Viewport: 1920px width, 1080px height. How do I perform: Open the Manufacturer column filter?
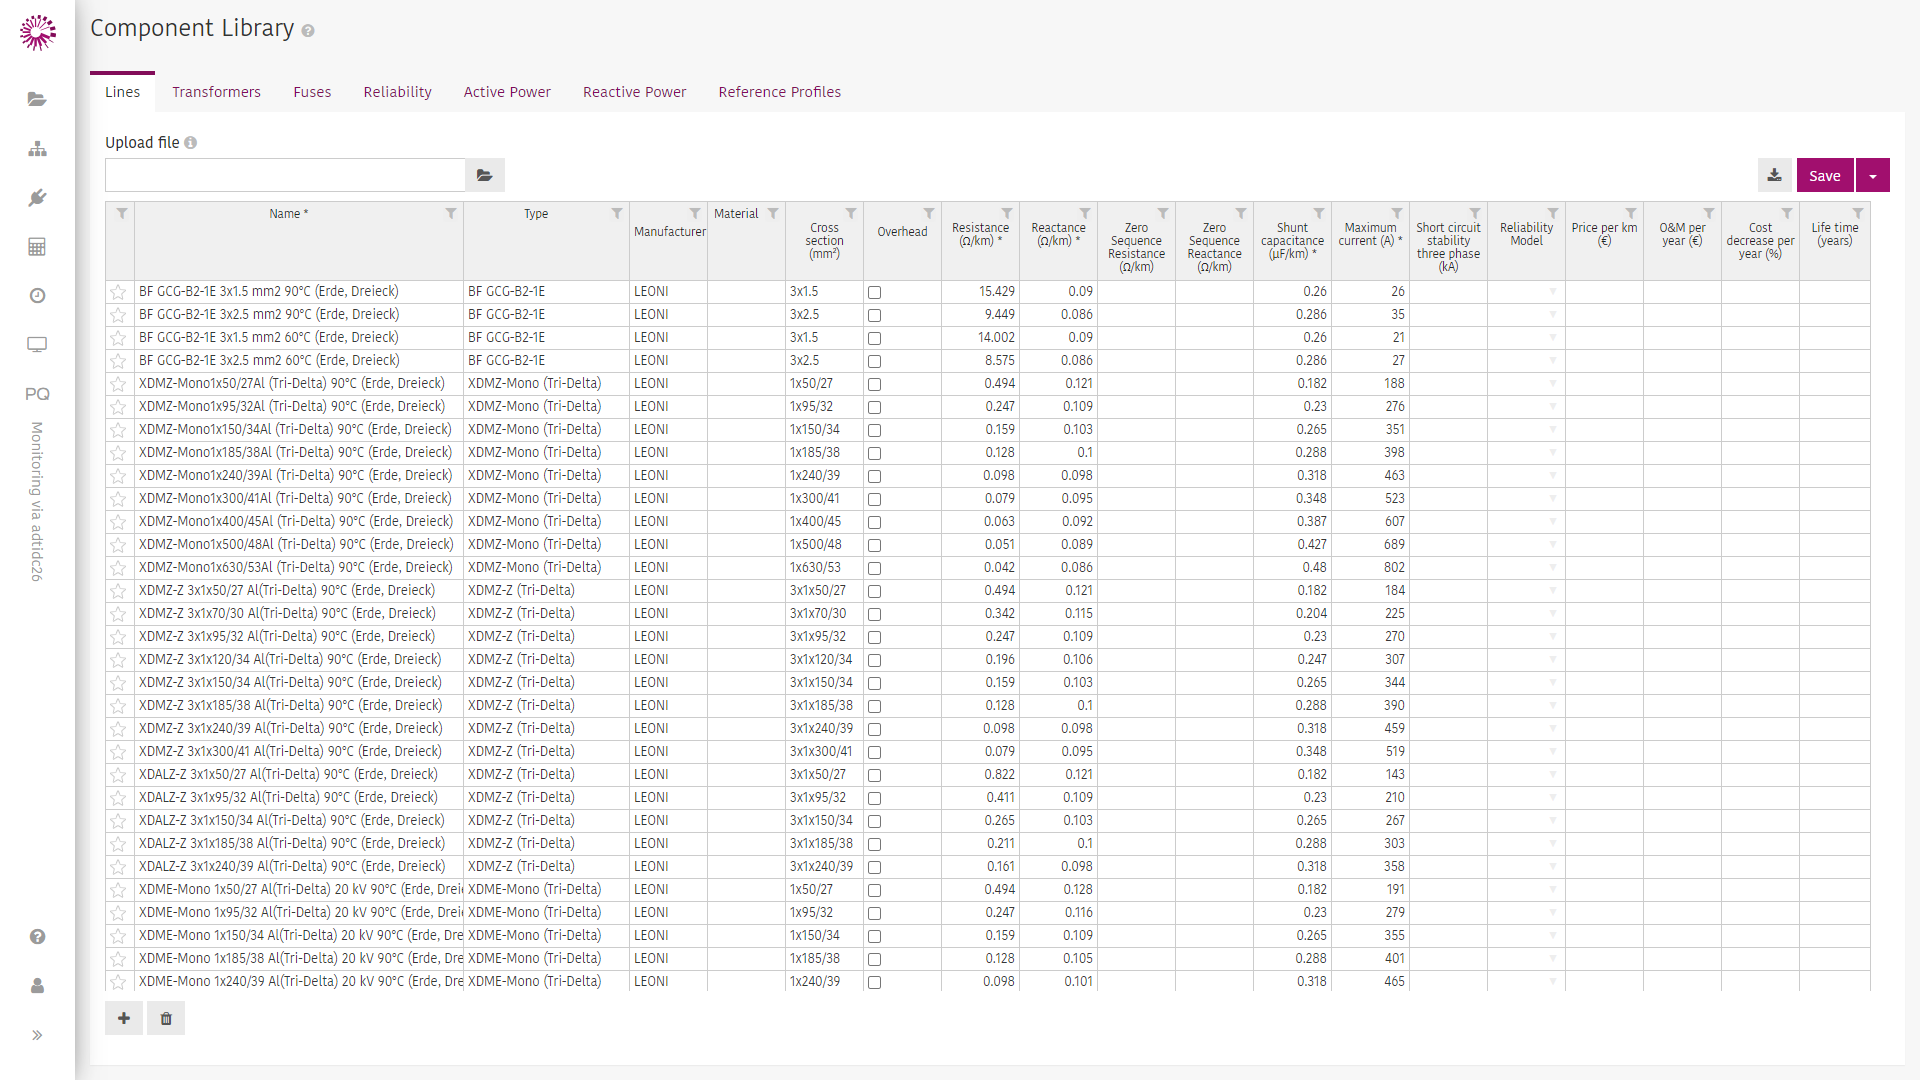pyautogui.click(x=695, y=213)
